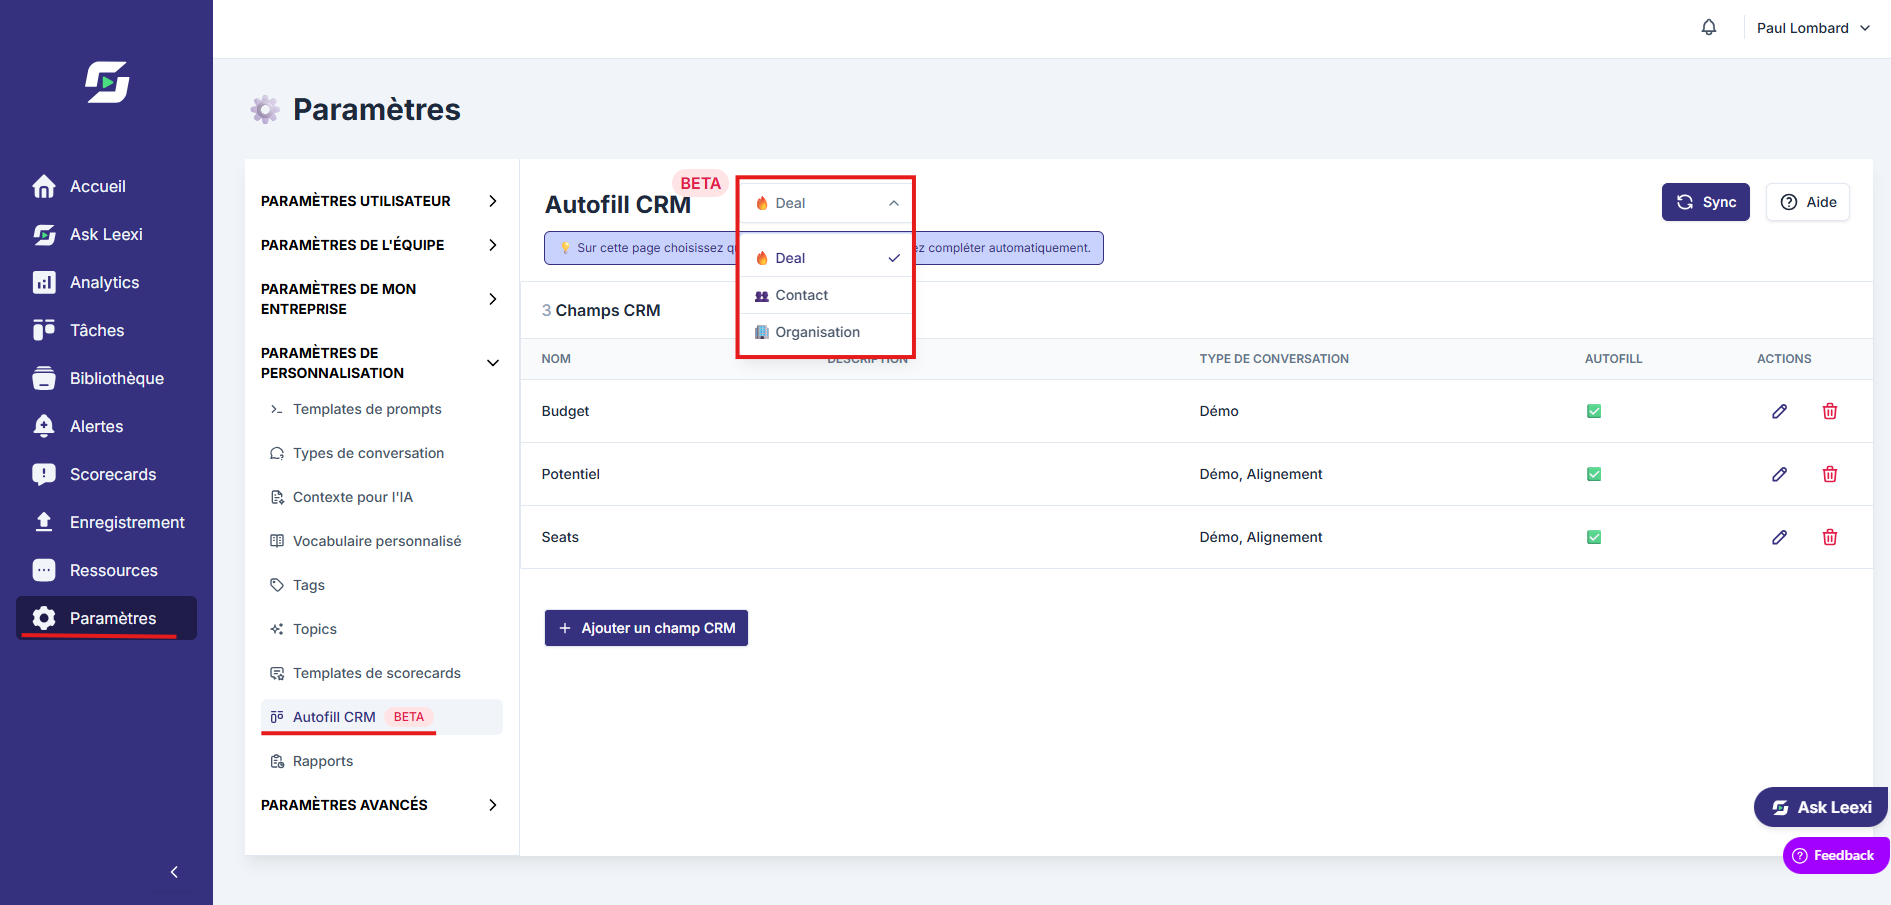Viewport: 1891px width, 905px height.
Task: Click the AUTOFILL column header
Action: (1613, 359)
